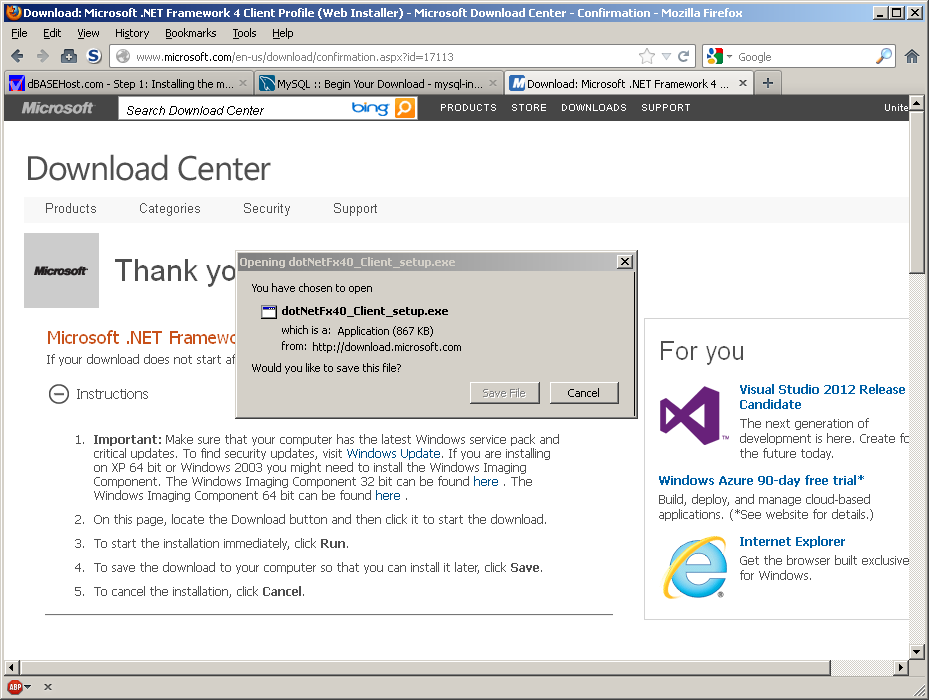This screenshot has height=700, width=929.
Task: Select Support in Download Center nav
Action: [355, 209]
